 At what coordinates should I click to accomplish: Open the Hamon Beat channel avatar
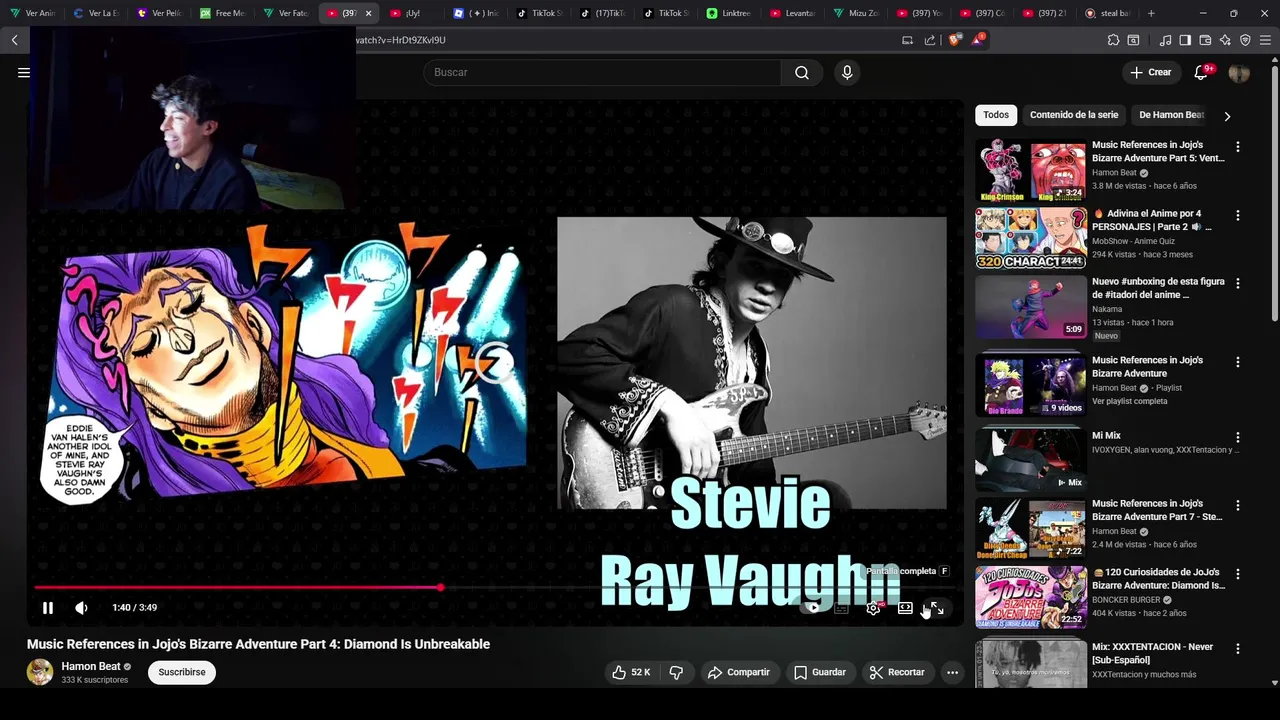coord(40,672)
